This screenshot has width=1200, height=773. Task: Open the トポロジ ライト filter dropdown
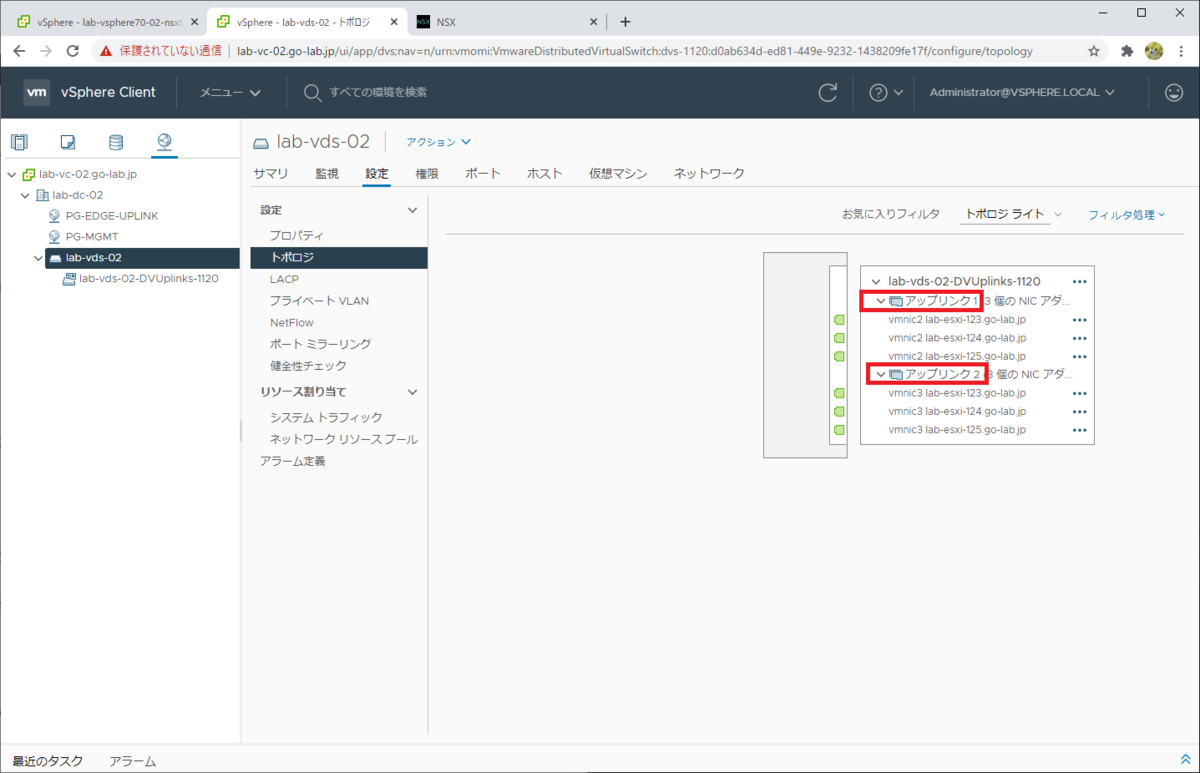click(1013, 214)
